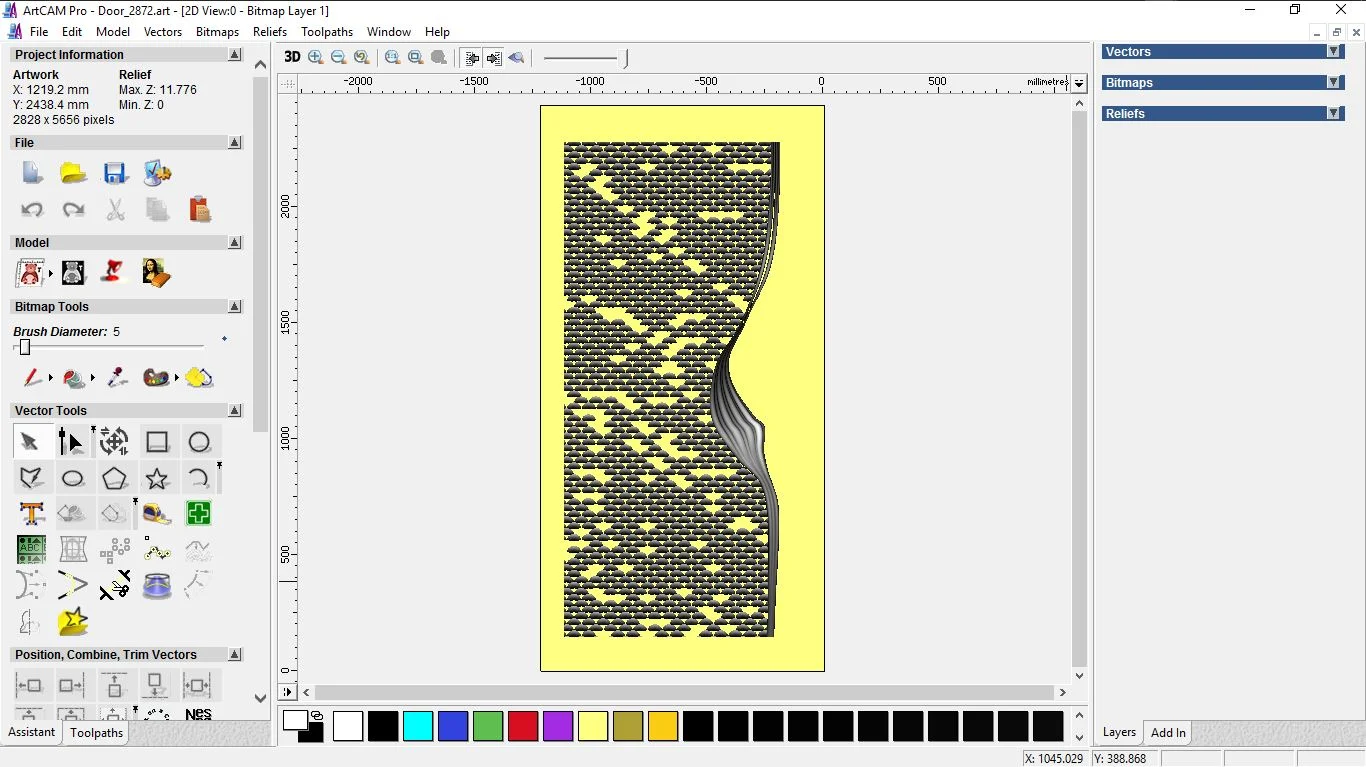1366x767 pixels.
Task: Open the Add In tab
Action: [1168, 733]
